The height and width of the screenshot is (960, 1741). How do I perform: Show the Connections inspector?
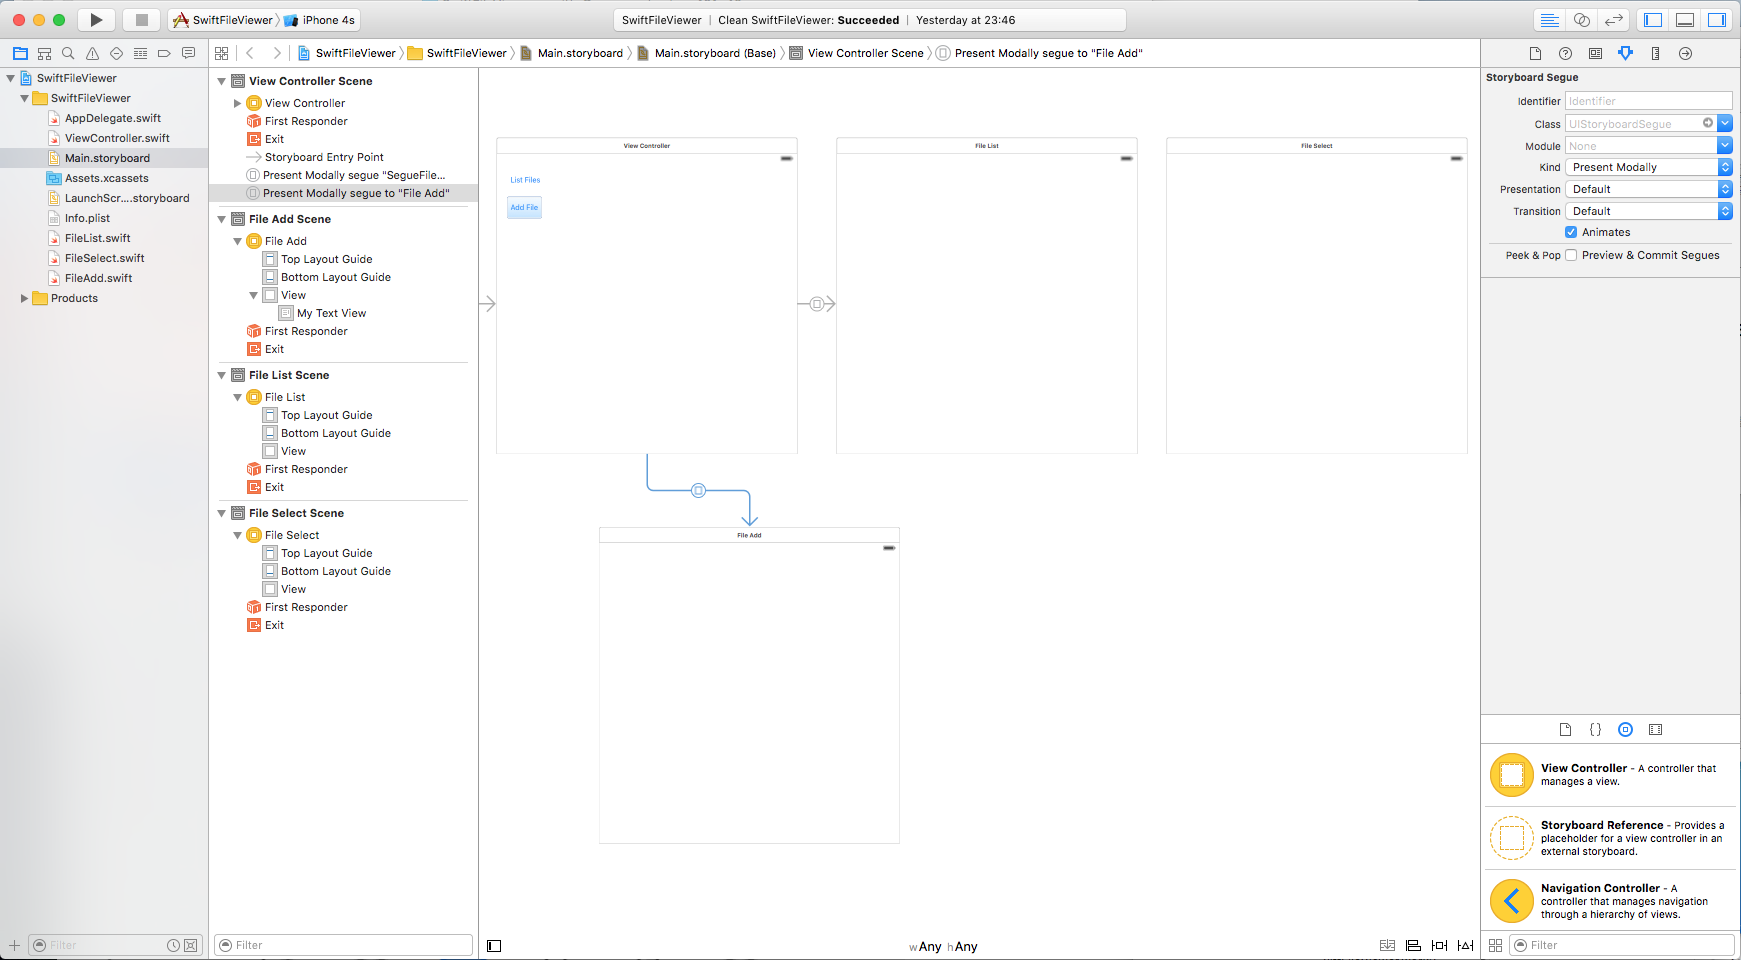[x=1685, y=53]
